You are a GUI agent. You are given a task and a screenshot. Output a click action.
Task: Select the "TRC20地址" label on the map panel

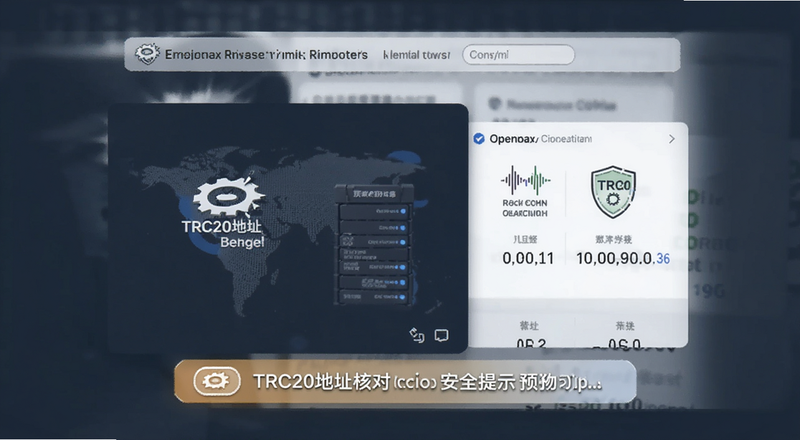(x=221, y=227)
